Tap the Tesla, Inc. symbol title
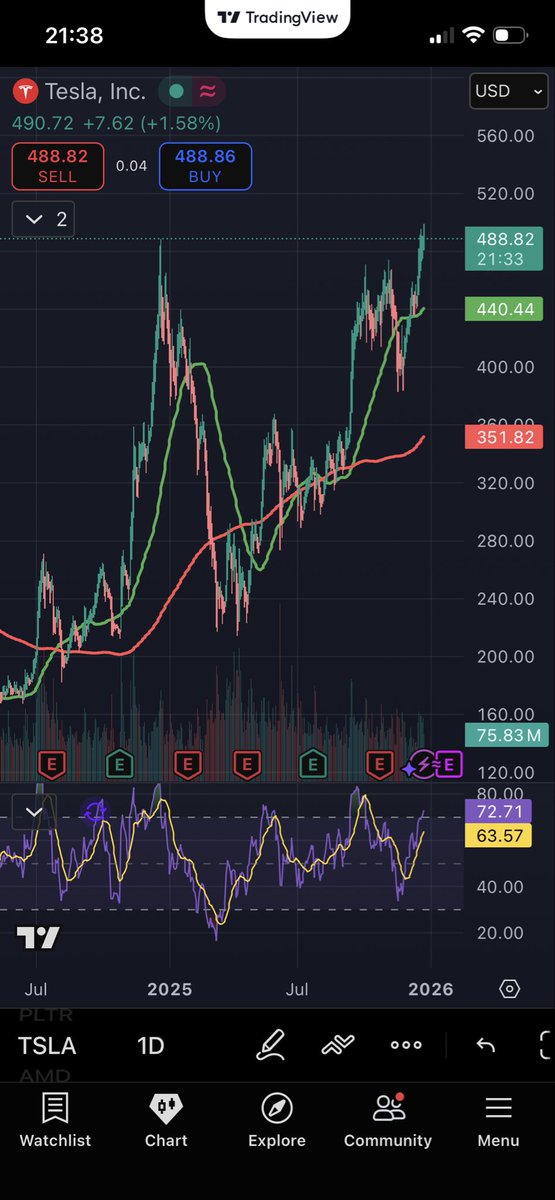Viewport: 555px width, 1200px height. click(x=93, y=91)
